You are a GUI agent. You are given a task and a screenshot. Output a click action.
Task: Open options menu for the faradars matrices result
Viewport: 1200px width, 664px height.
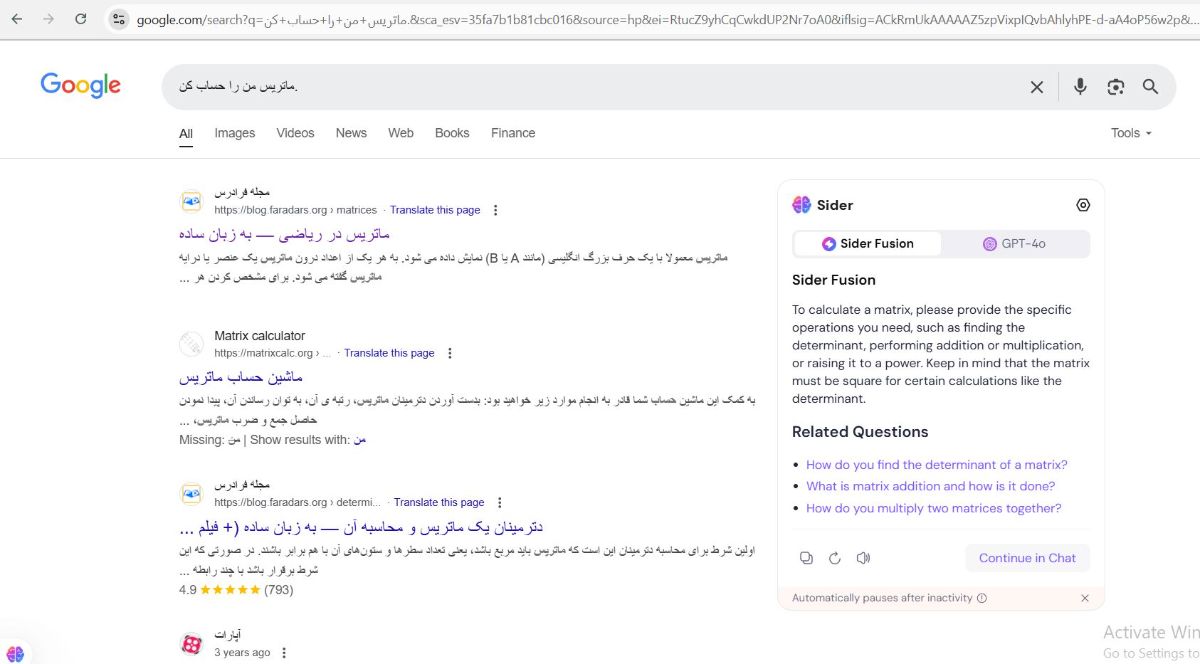tap(495, 209)
